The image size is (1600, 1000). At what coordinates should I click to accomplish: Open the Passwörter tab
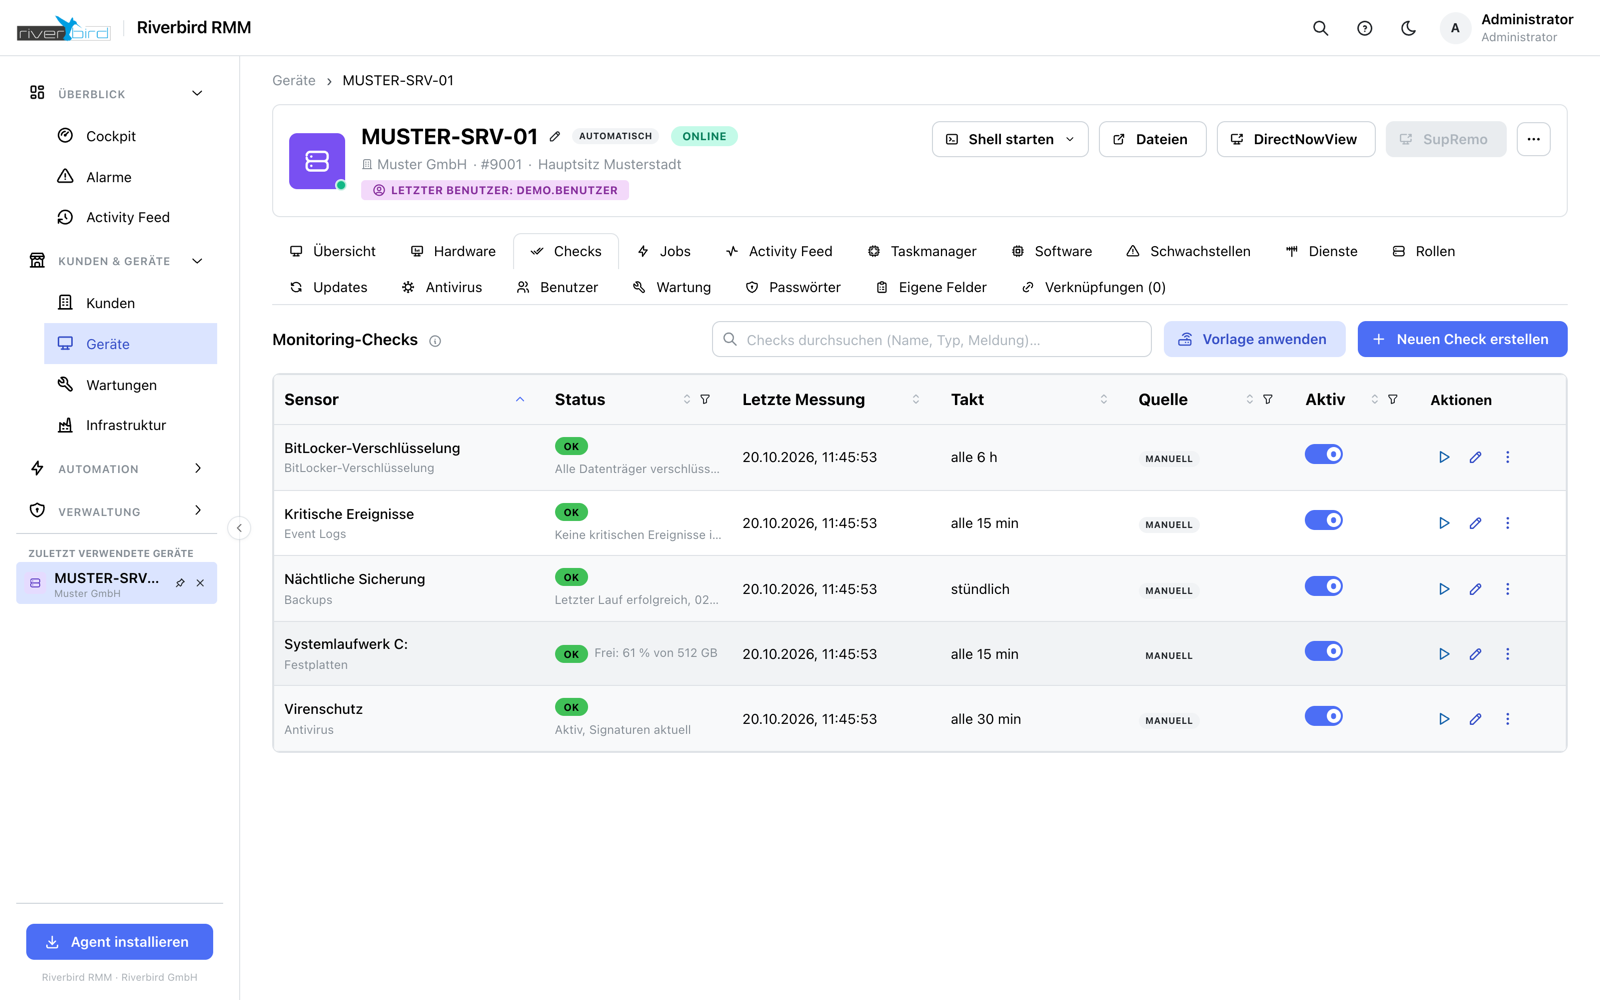(793, 287)
